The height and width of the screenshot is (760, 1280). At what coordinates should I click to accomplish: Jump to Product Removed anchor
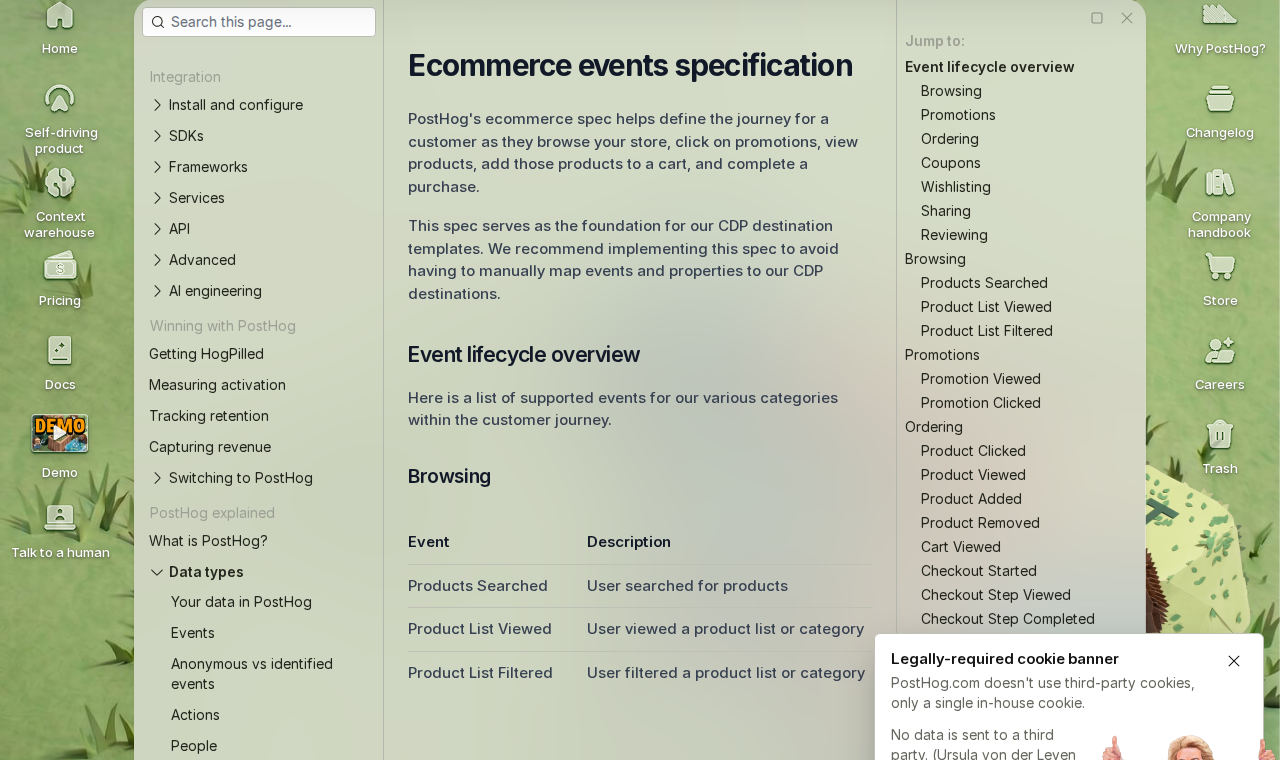[x=980, y=523]
